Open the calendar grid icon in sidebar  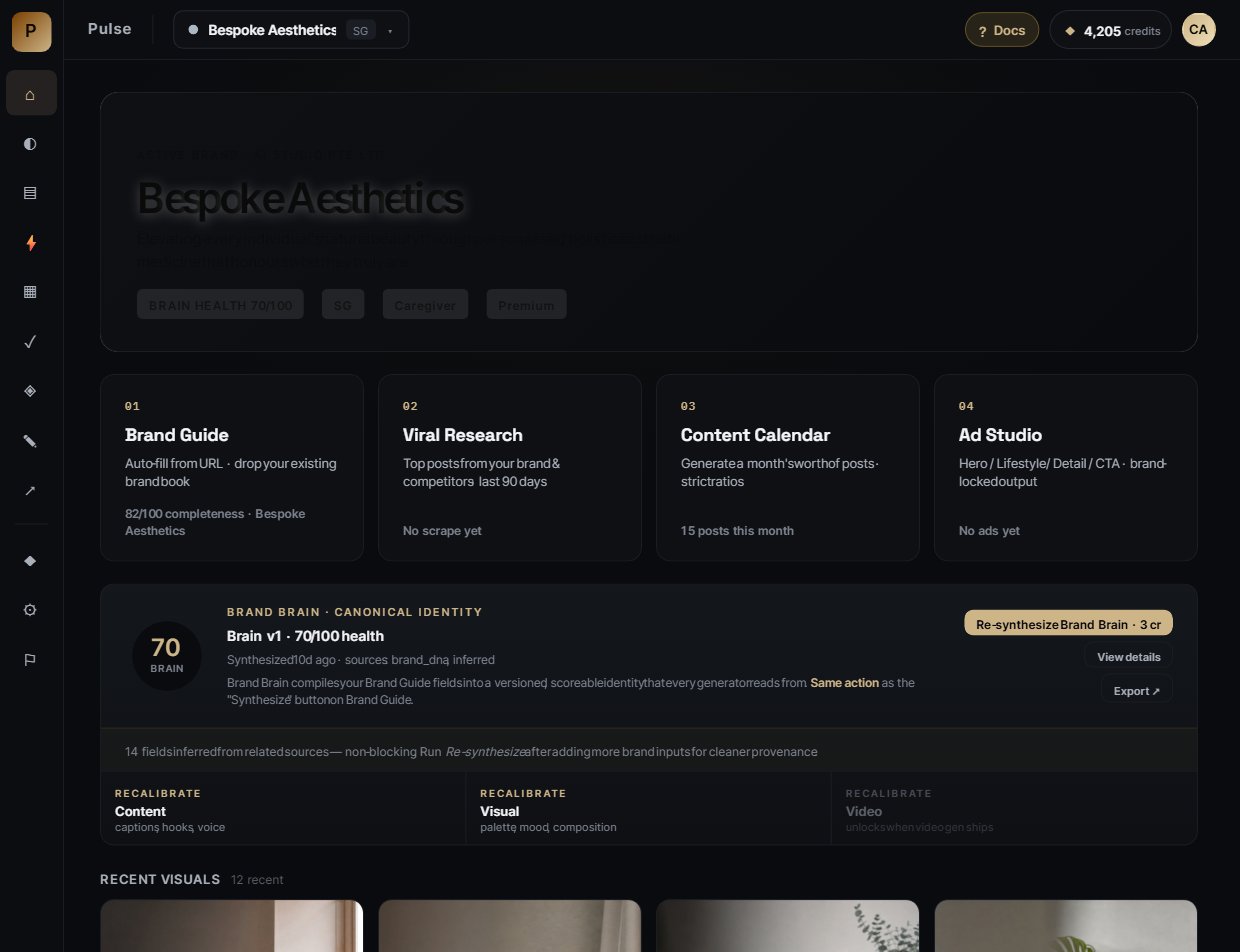[x=31, y=292]
